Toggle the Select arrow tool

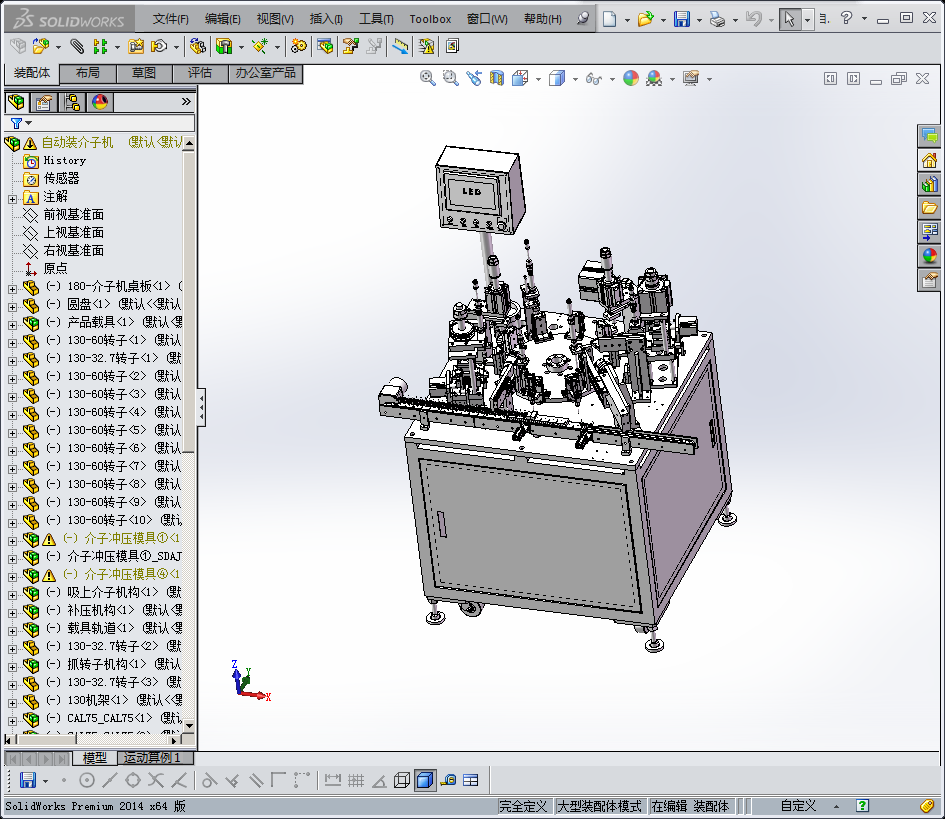[x=789, y=19]
